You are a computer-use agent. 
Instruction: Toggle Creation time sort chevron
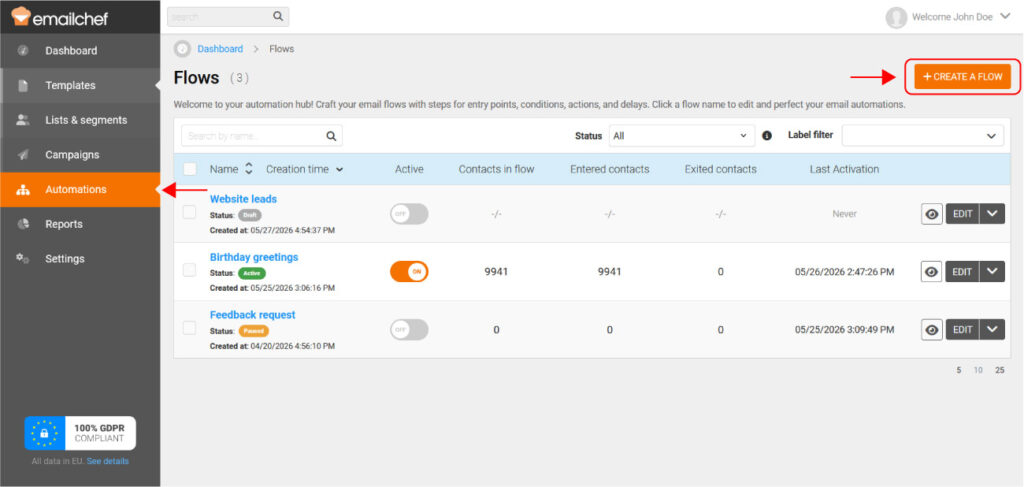click(x=340, y=170)
